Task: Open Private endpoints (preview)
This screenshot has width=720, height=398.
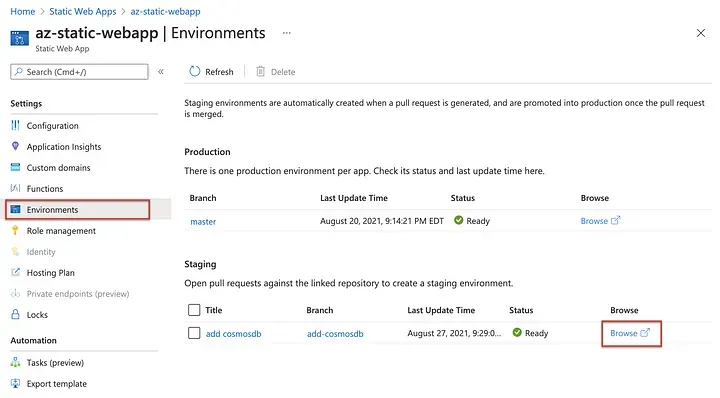Action: pyautogui.click(x=78, y=294)
